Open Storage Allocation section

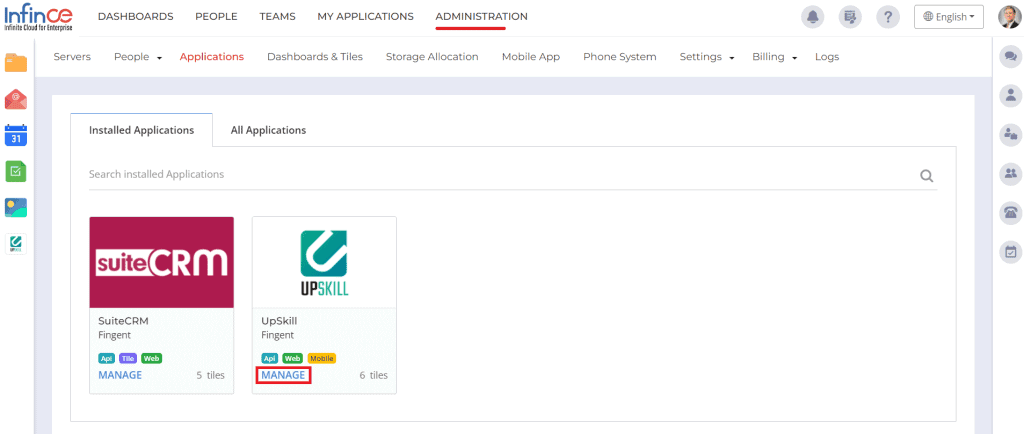pyautogui.click(x=432, y=57)
